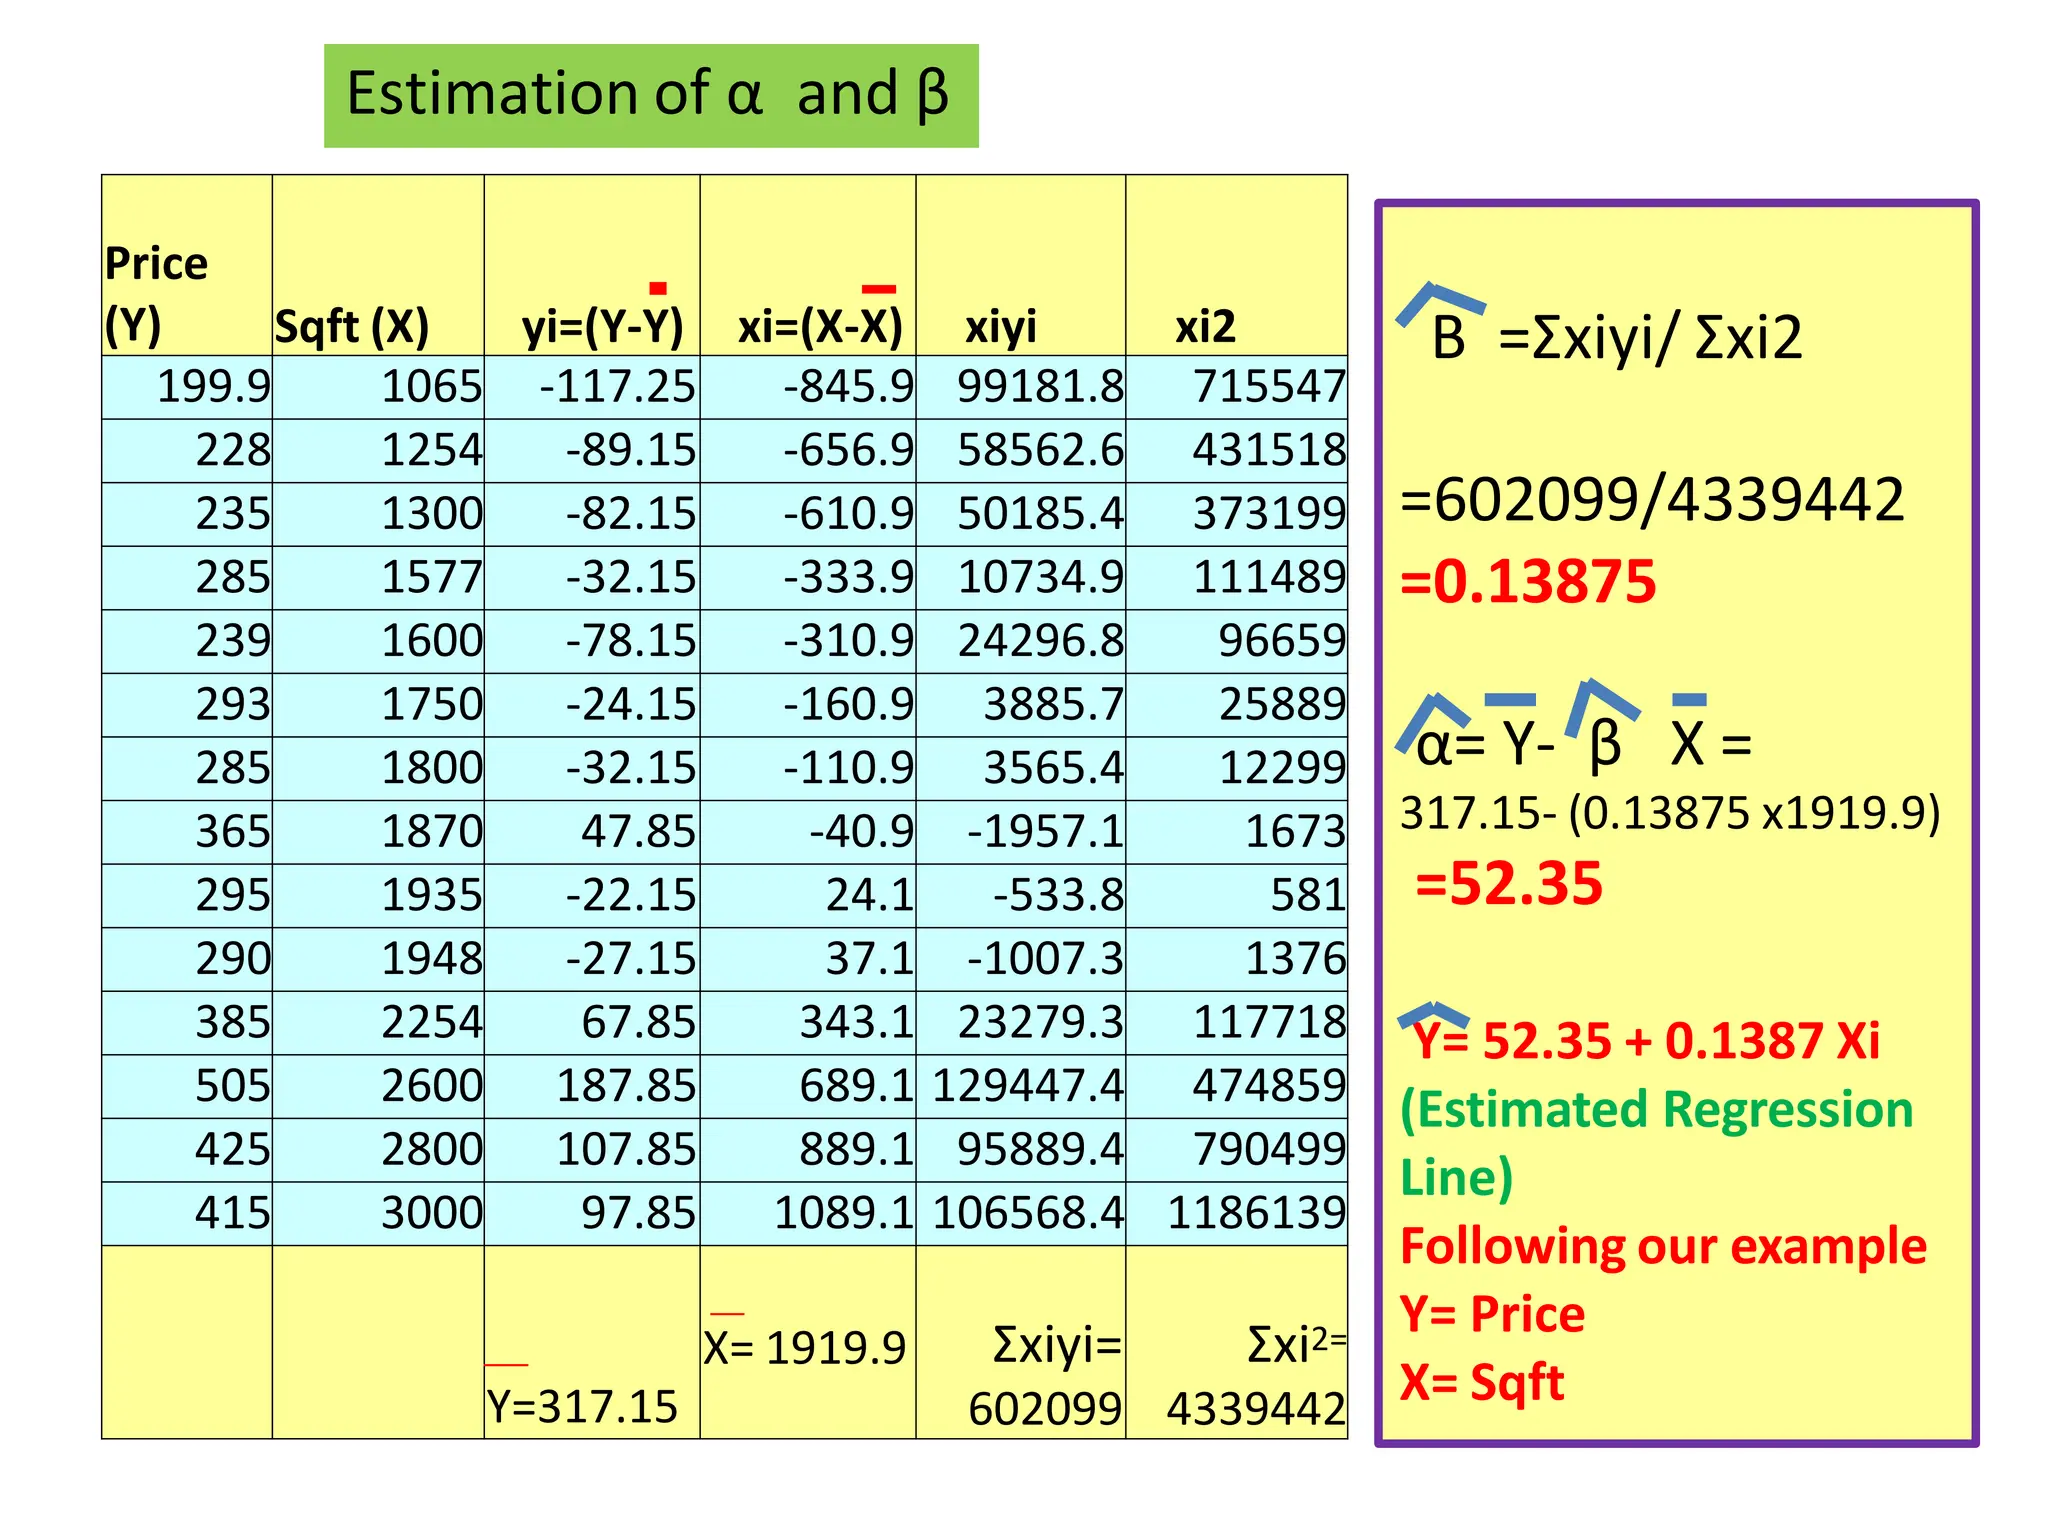Screen dimensions: 2048x1536
Task: Select the cell showing 3000 sqft
Action: click(431, 1213)
